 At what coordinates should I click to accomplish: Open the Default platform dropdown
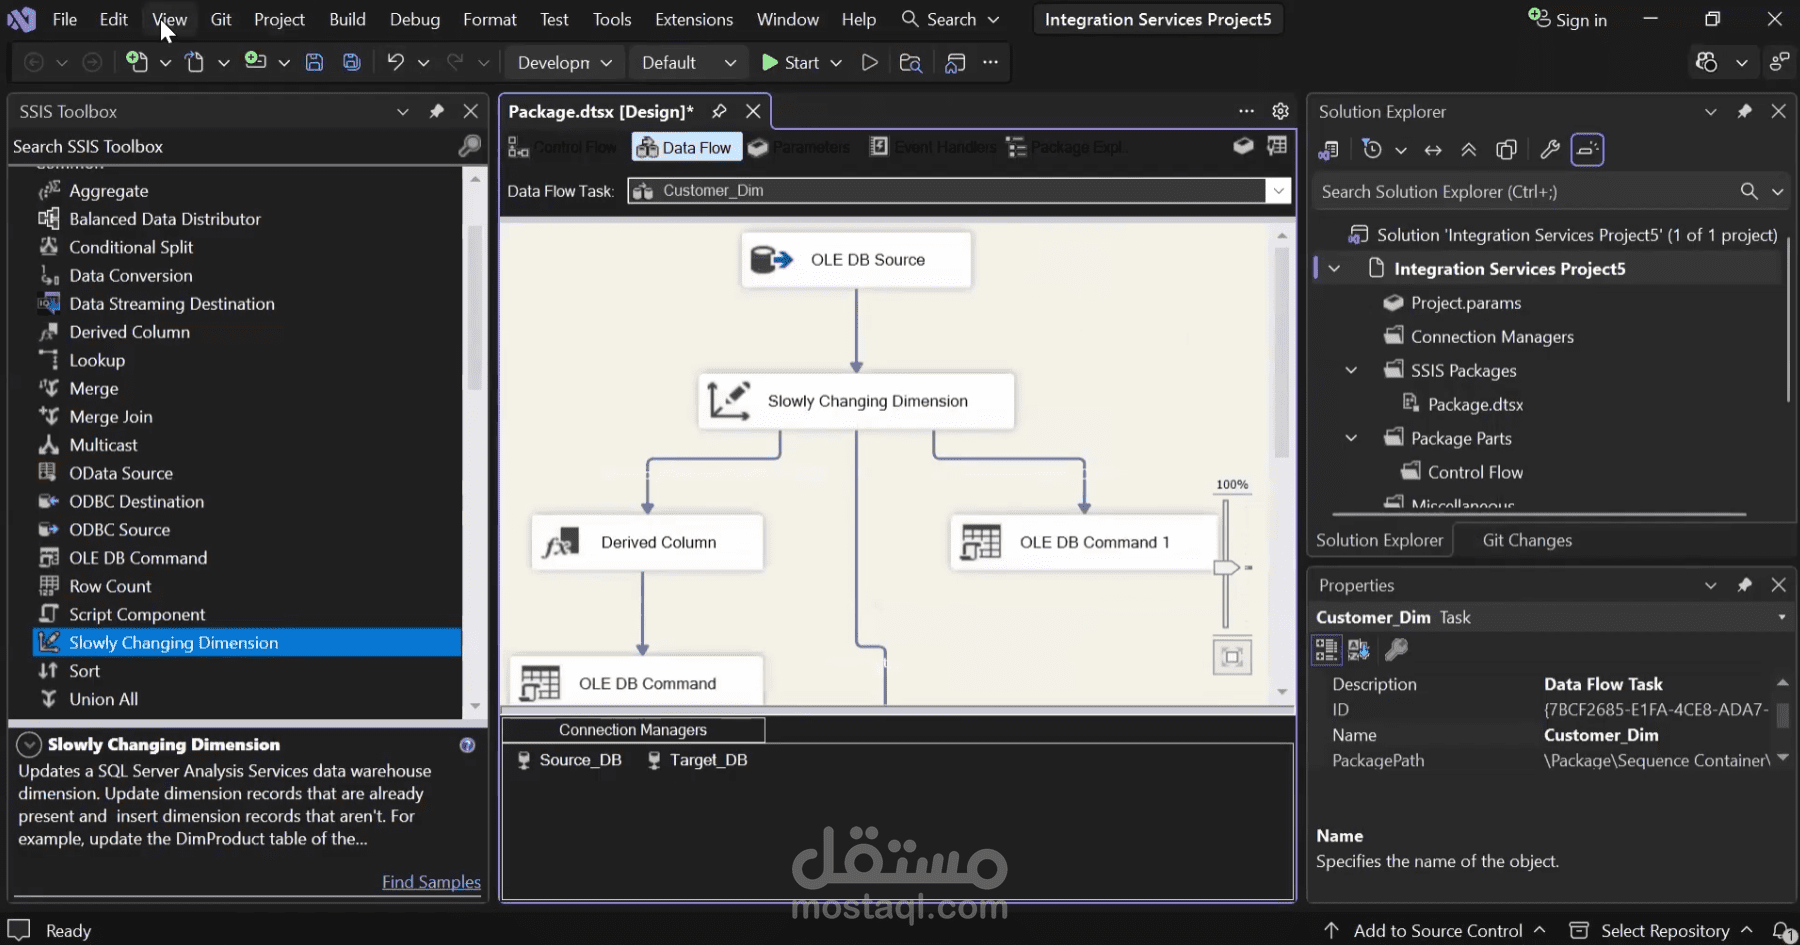click(689, 62)
